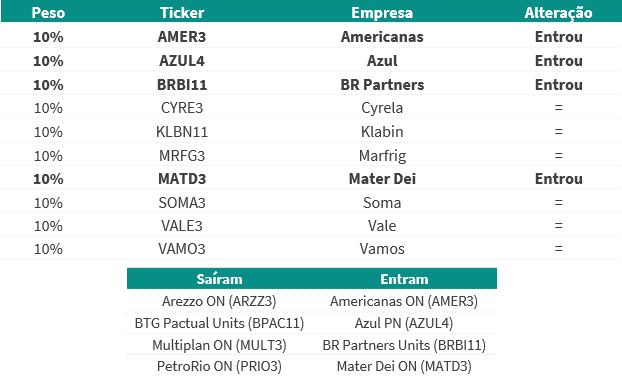
Task: Select PetroRio ON (PRIO3) entry
Action: click(219, 366)
